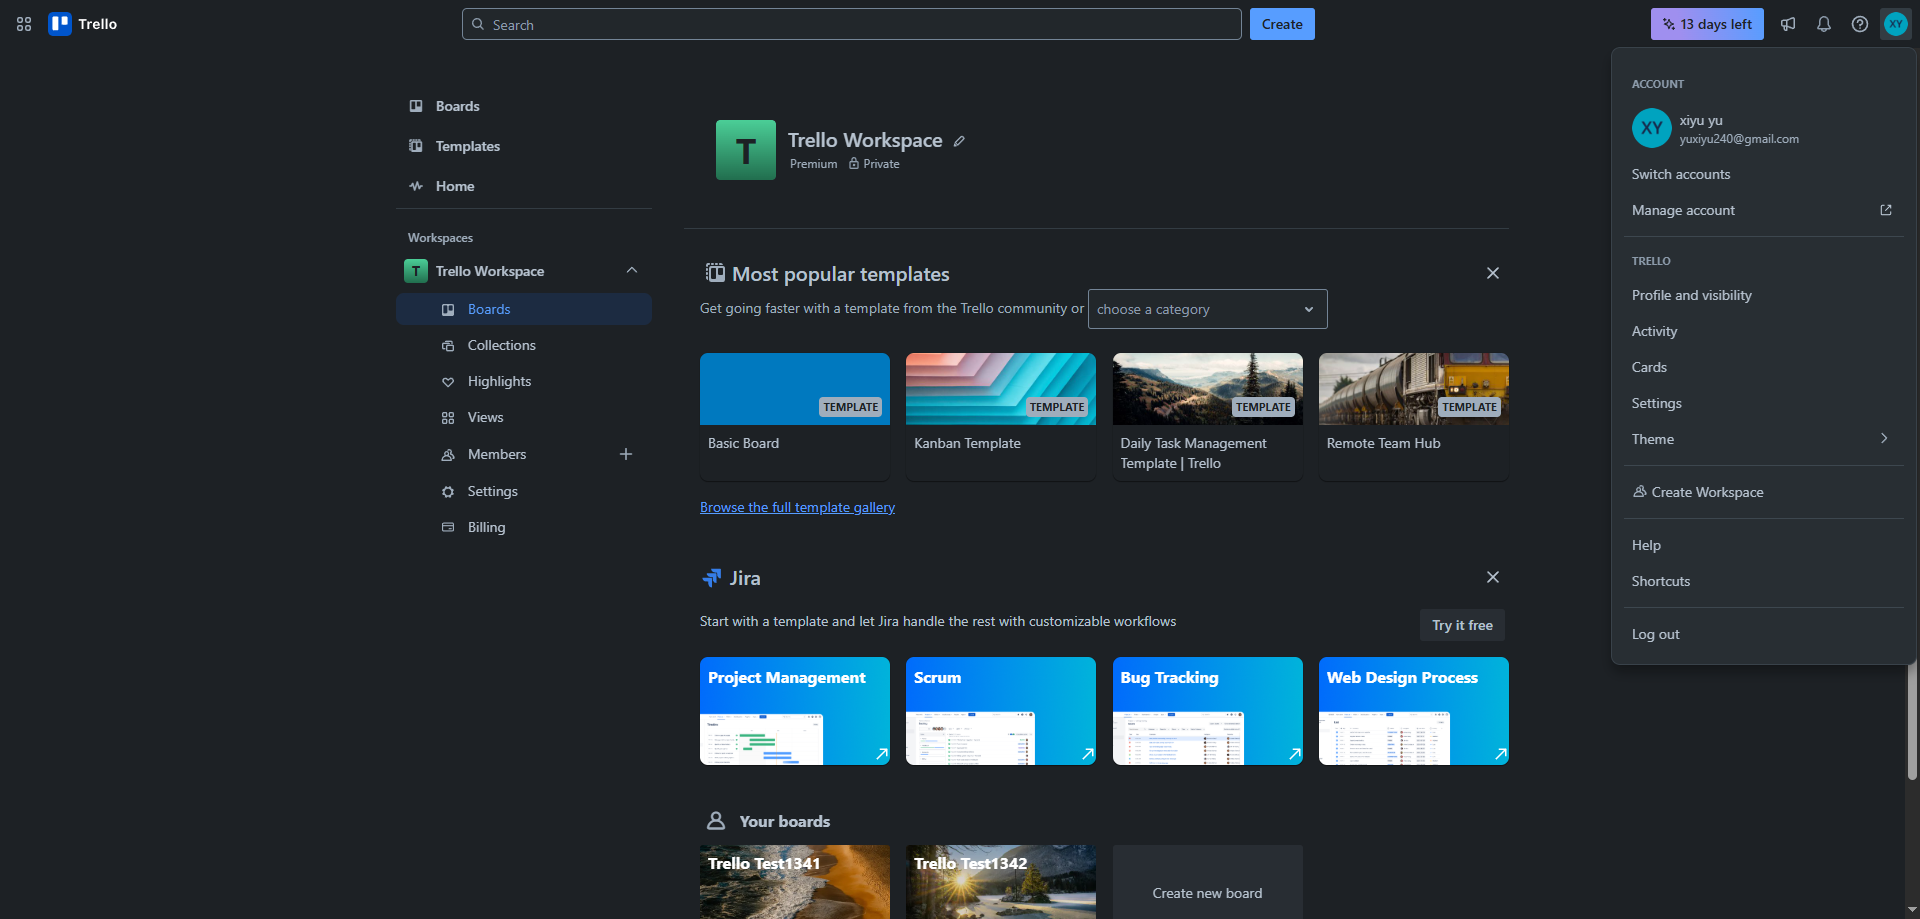Image resolution: width=1920 pixels, height=919 pixels.
Task: Click the Try it free button
Action: [x=1462, y=625]
